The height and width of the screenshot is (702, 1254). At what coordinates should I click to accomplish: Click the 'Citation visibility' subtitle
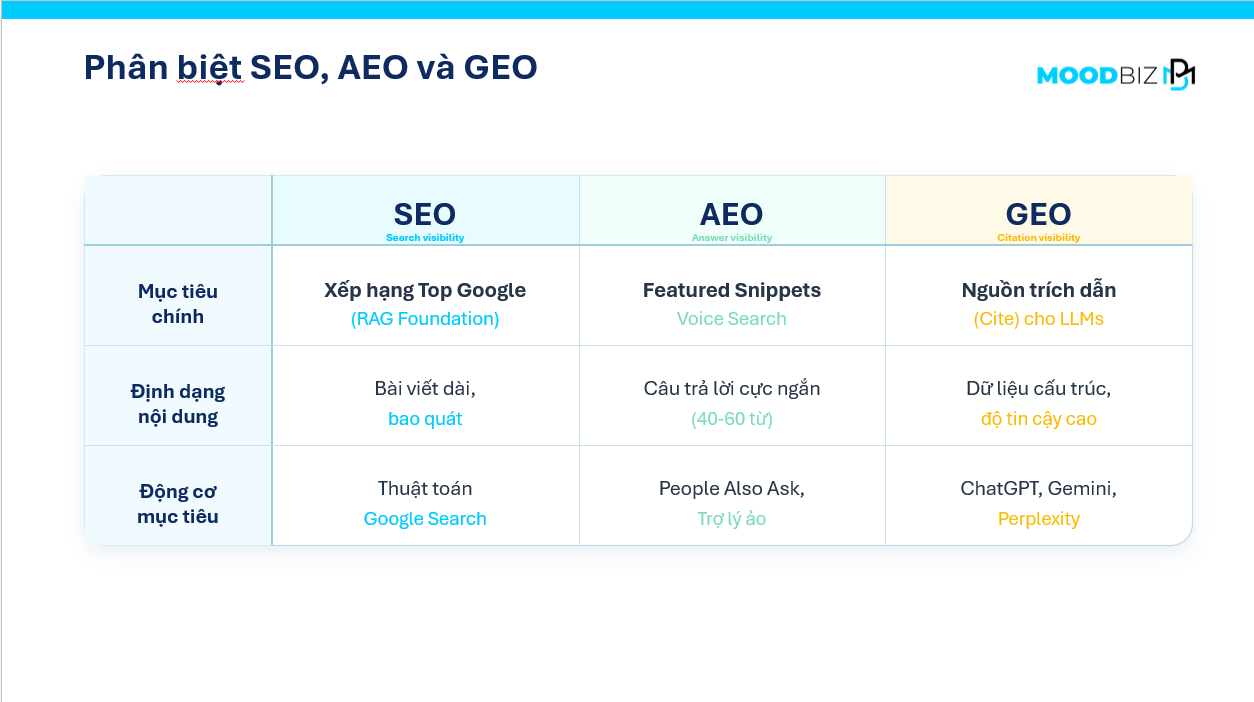point(1039,238)
